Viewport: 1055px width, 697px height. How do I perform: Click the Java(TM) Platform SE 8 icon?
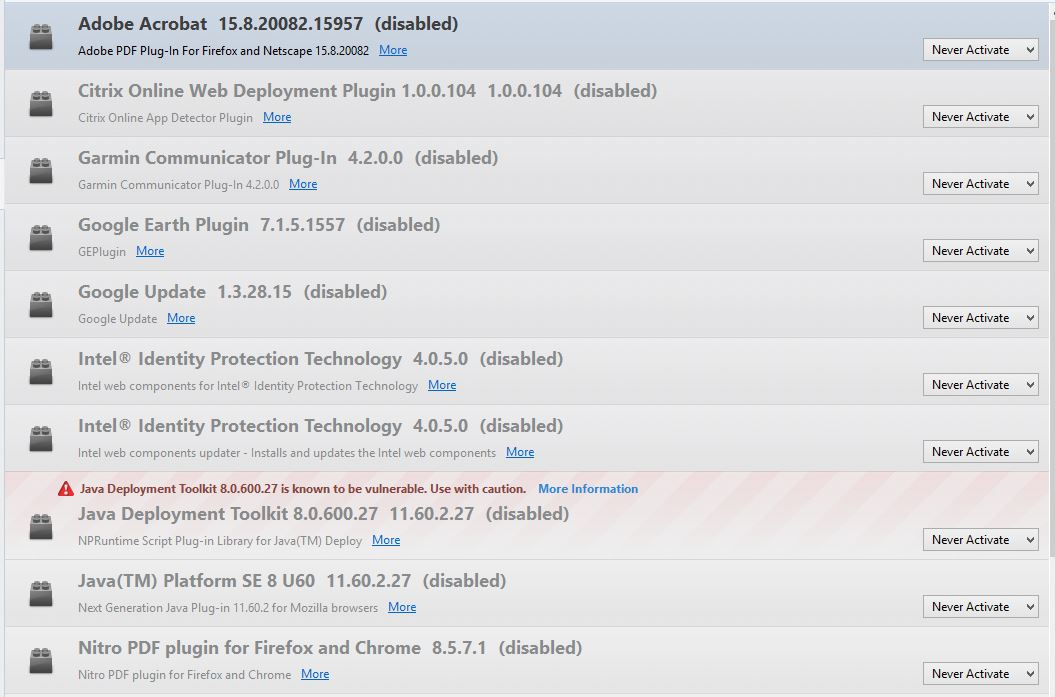pos(41,593)
